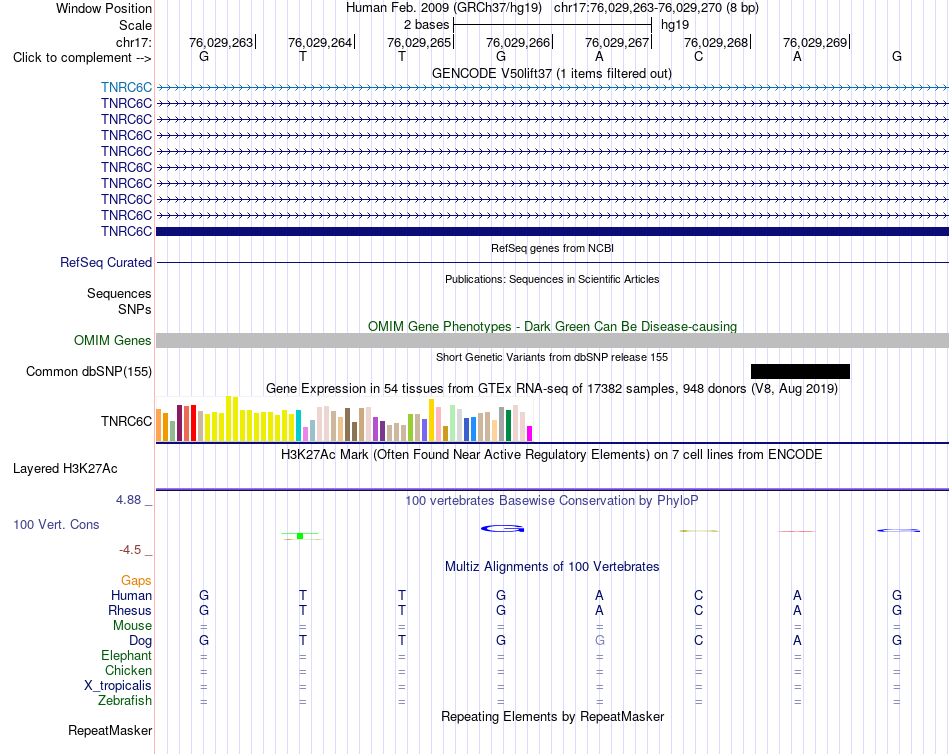The width and height of the screenshot is (950, 754).
Task: Click the 'Window Position' label
Action: coord(104,8)
